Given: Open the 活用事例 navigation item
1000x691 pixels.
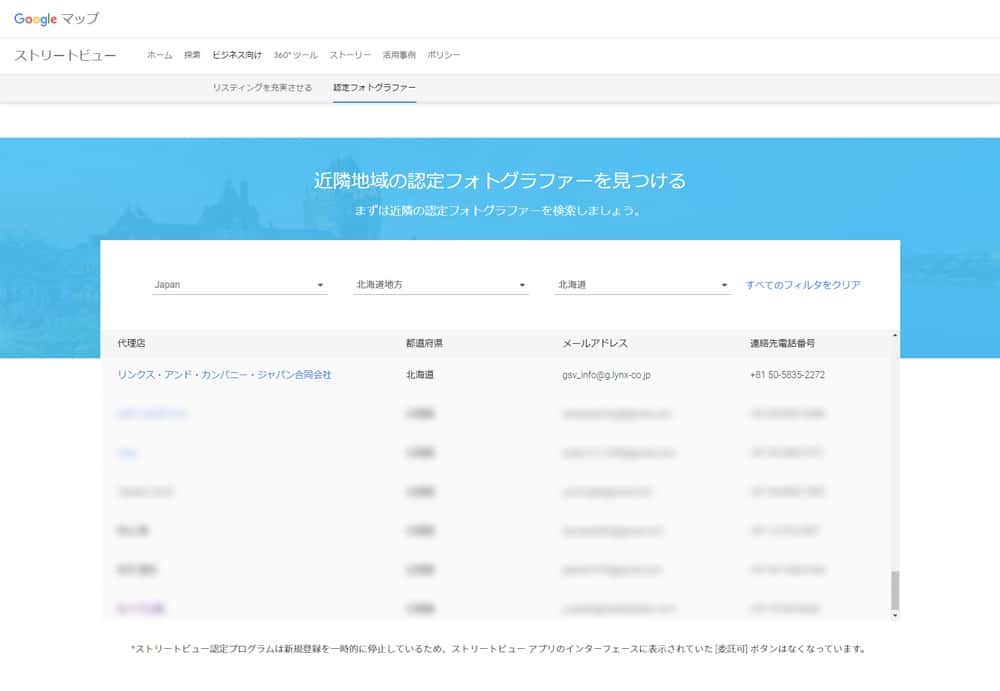Looking at the screenshot, I should [399, 55].
